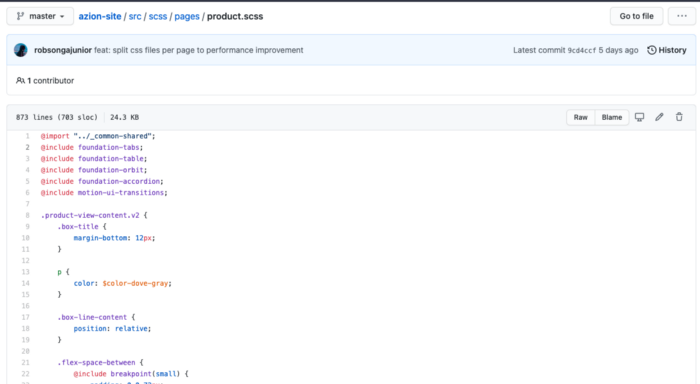Open latest commit 9cd4ccf
This screenshot has width=700, height=384.
tap(581, 50)
